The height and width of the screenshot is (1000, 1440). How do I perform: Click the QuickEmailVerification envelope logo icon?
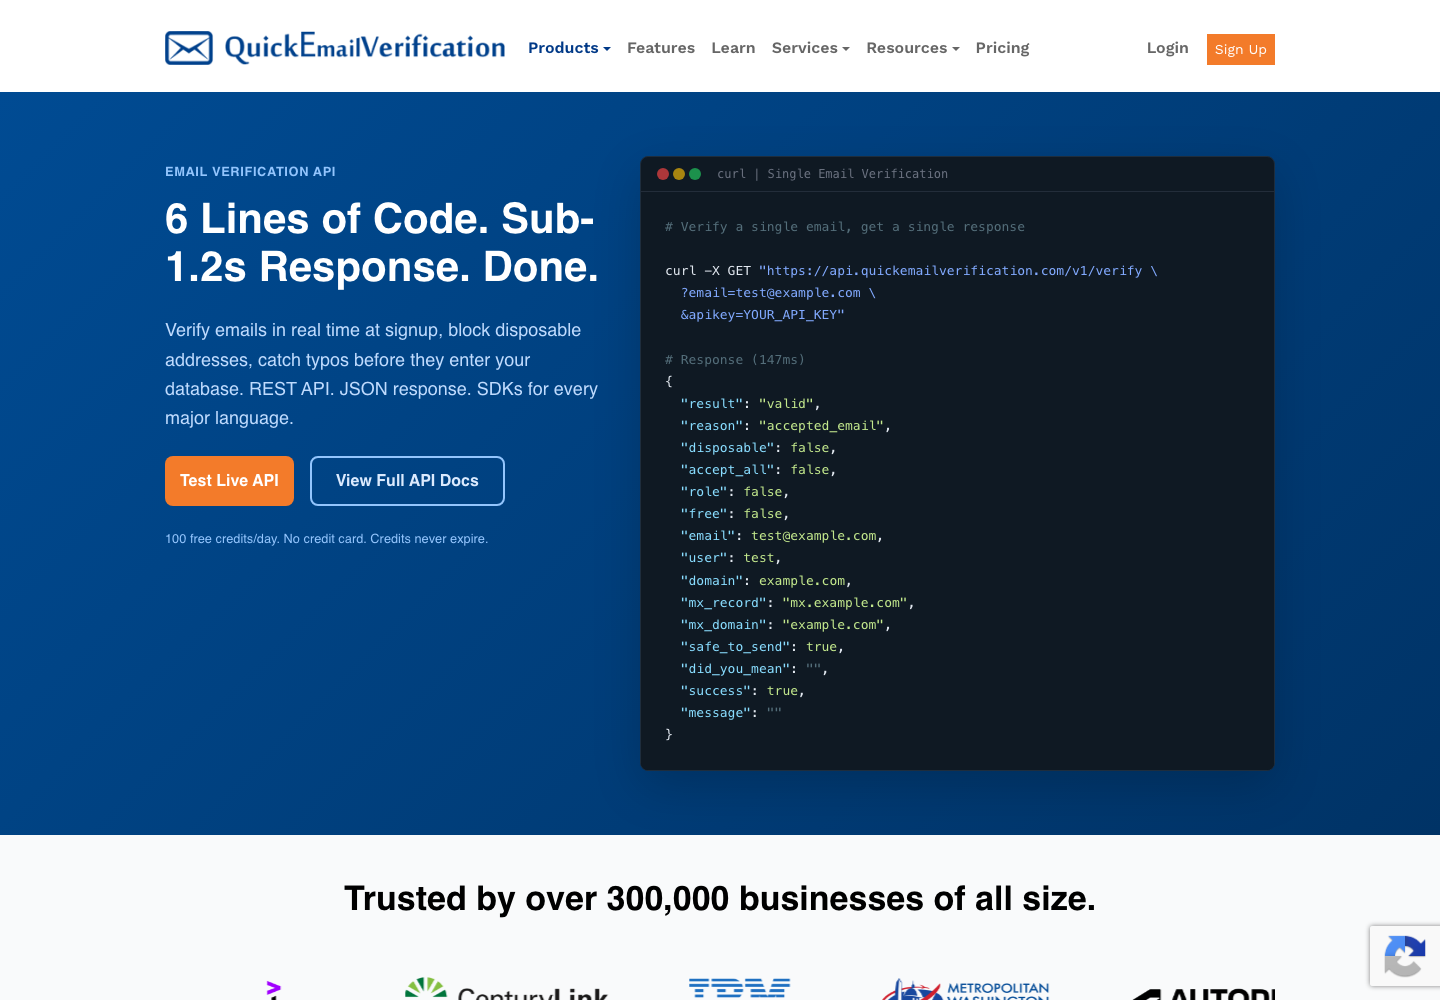pos(189,48)
